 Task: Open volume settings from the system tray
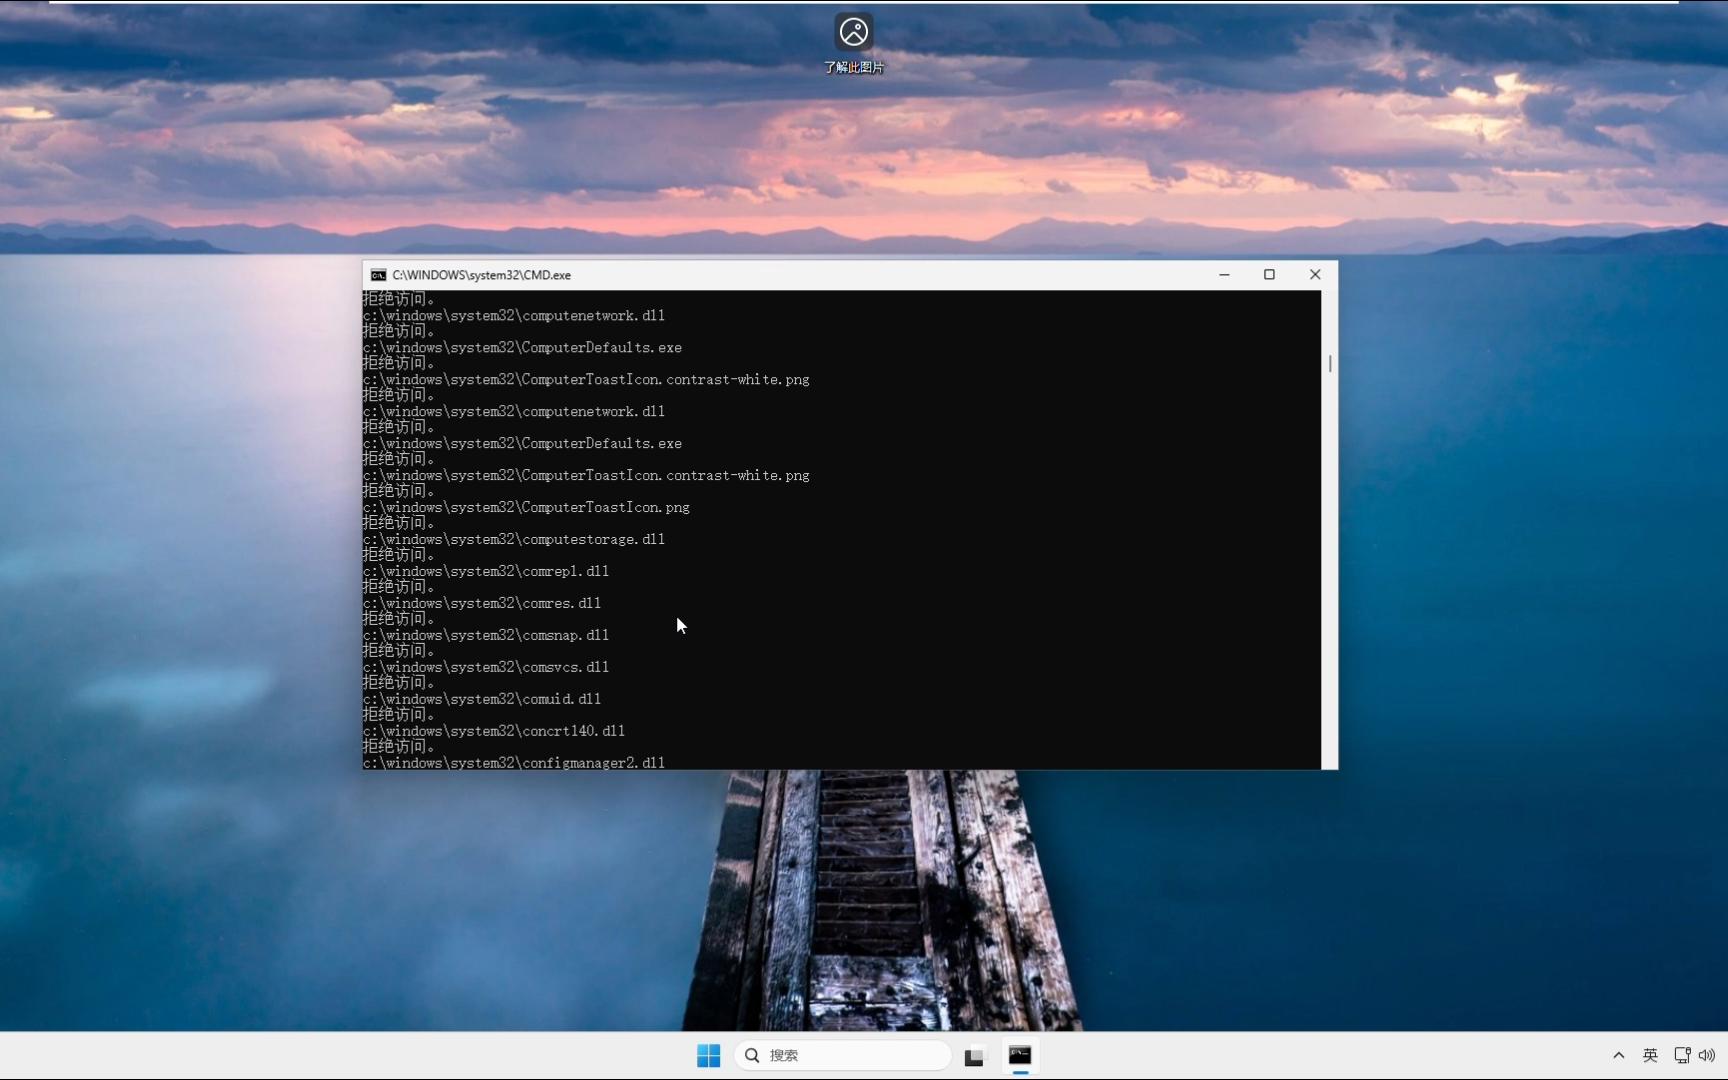(x=1706, y=1055)
